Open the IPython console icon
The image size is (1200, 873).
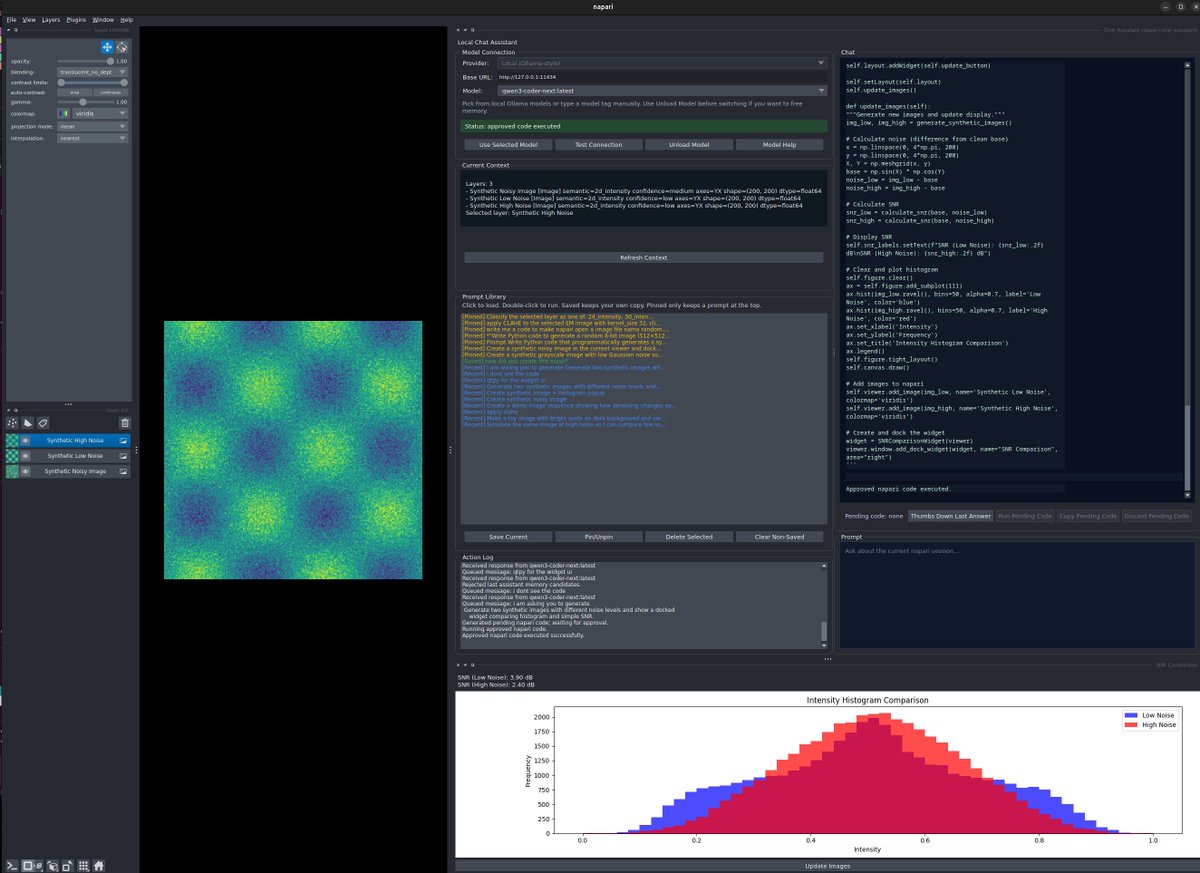[12, 866]
